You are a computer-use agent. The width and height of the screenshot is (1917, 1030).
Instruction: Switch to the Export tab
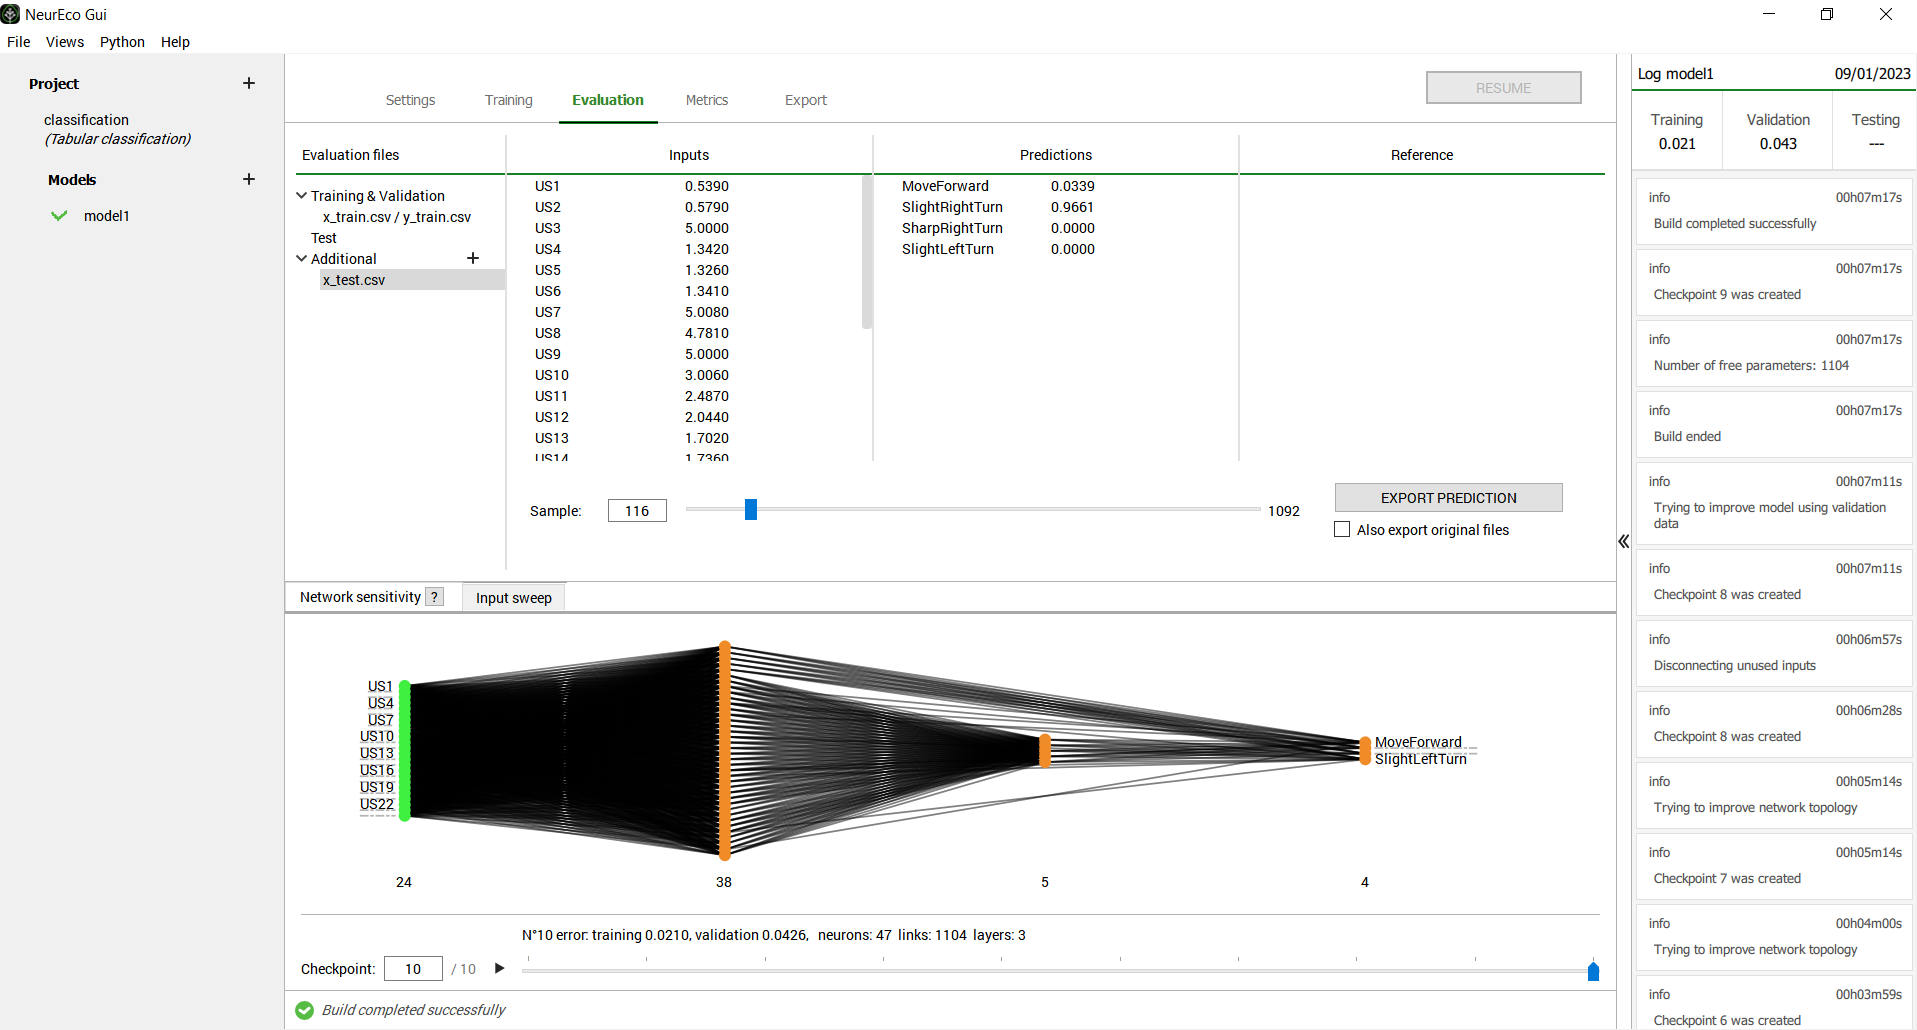coord(806,100)
